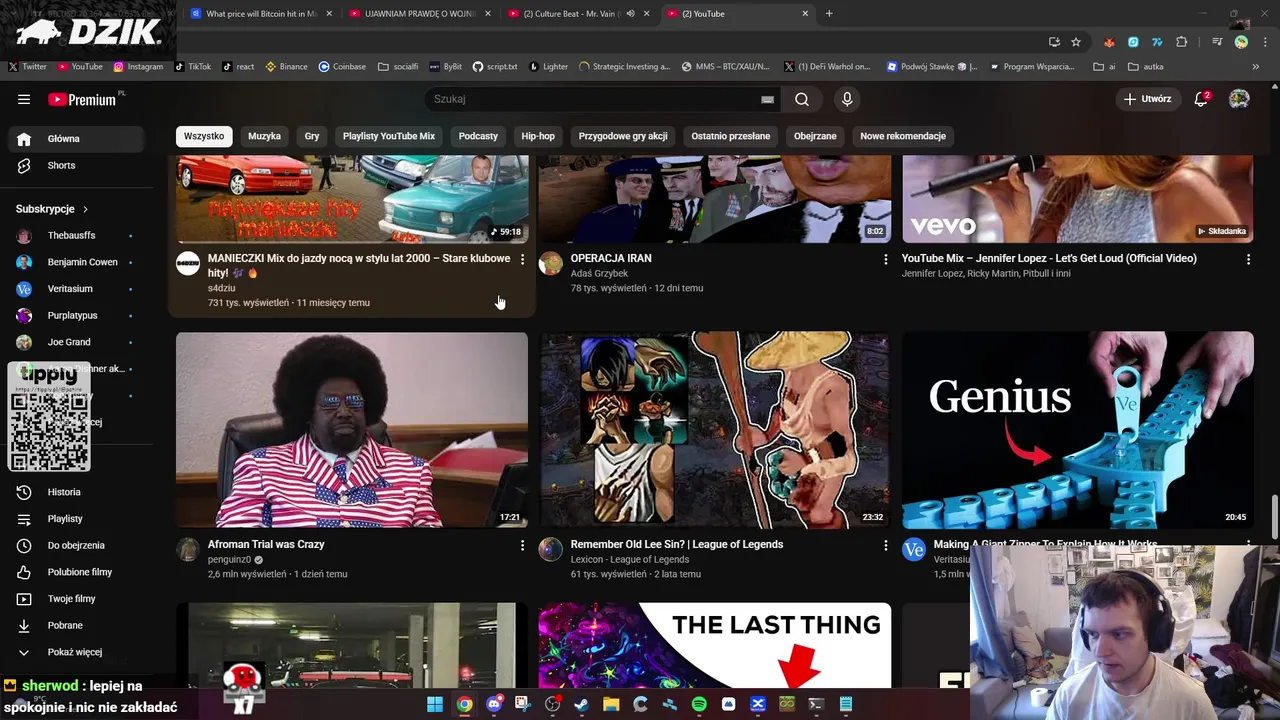
Task: Select the Playlisty YouTube Mix chip
Action: (x=389, y=136)
